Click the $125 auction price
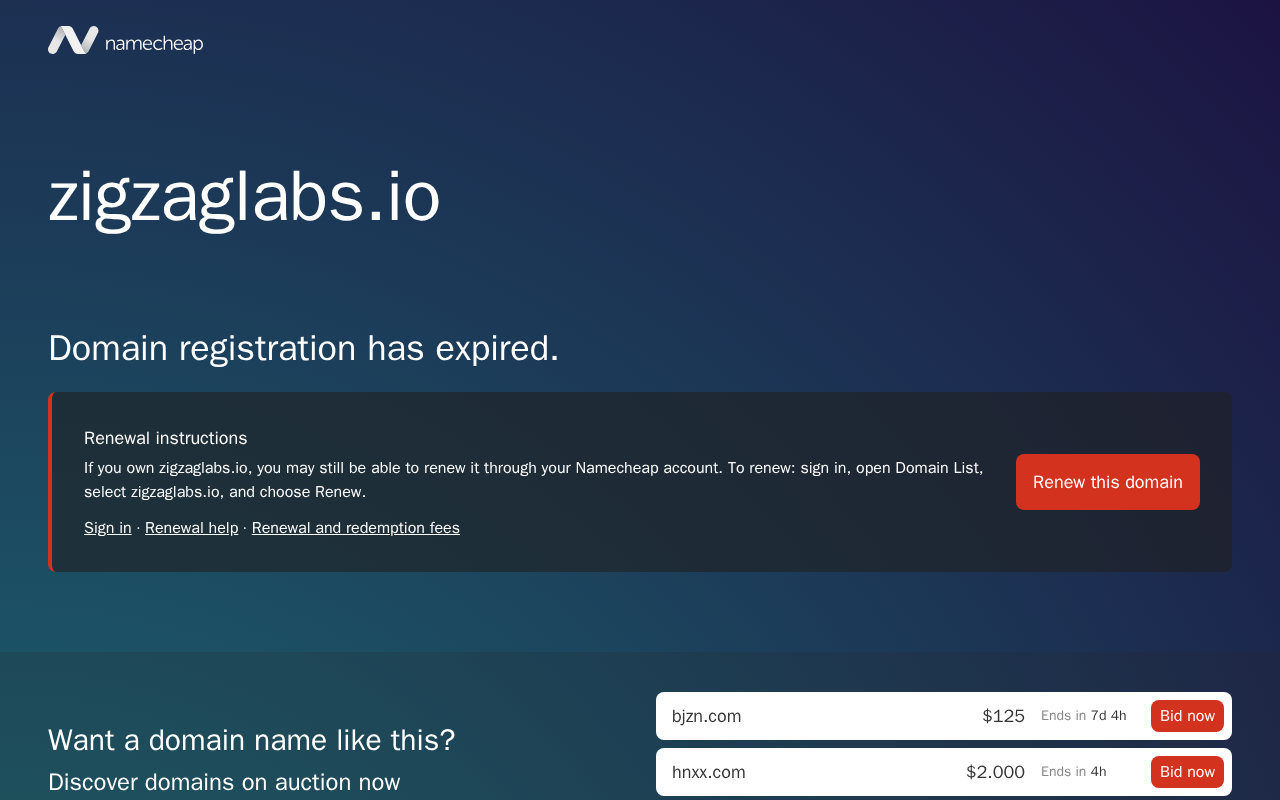The image size is (1280, 800). tap(1003, 716)
